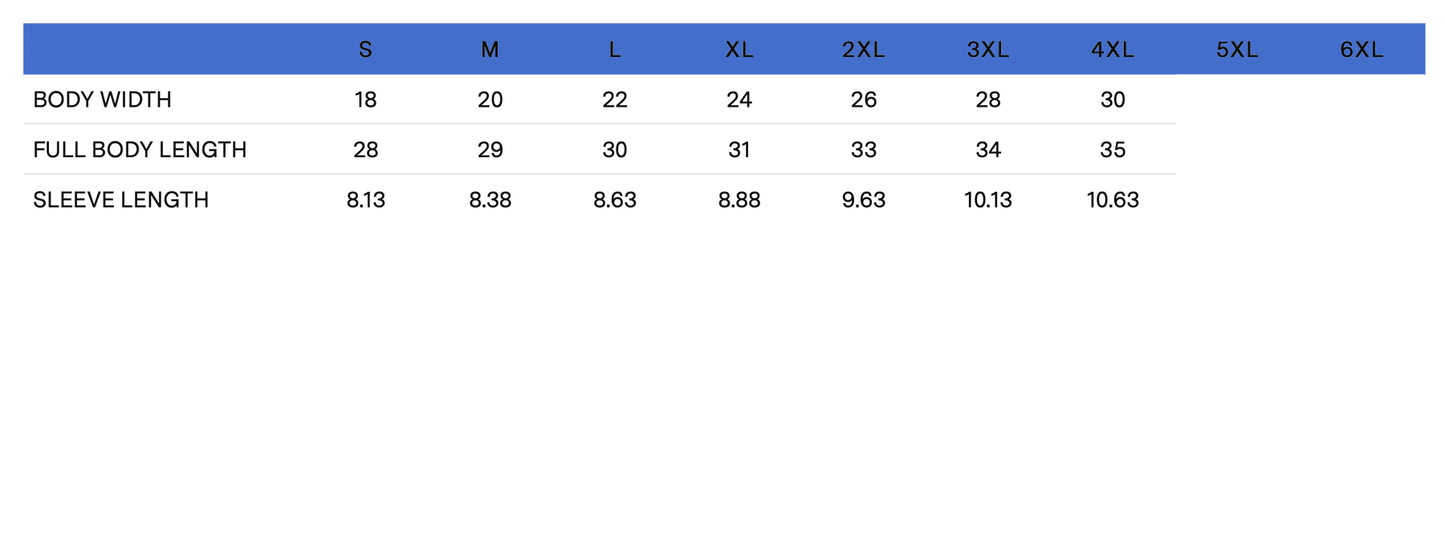
Task: Select sleeve length value 10.63
Action: (x=1112, y=200)
